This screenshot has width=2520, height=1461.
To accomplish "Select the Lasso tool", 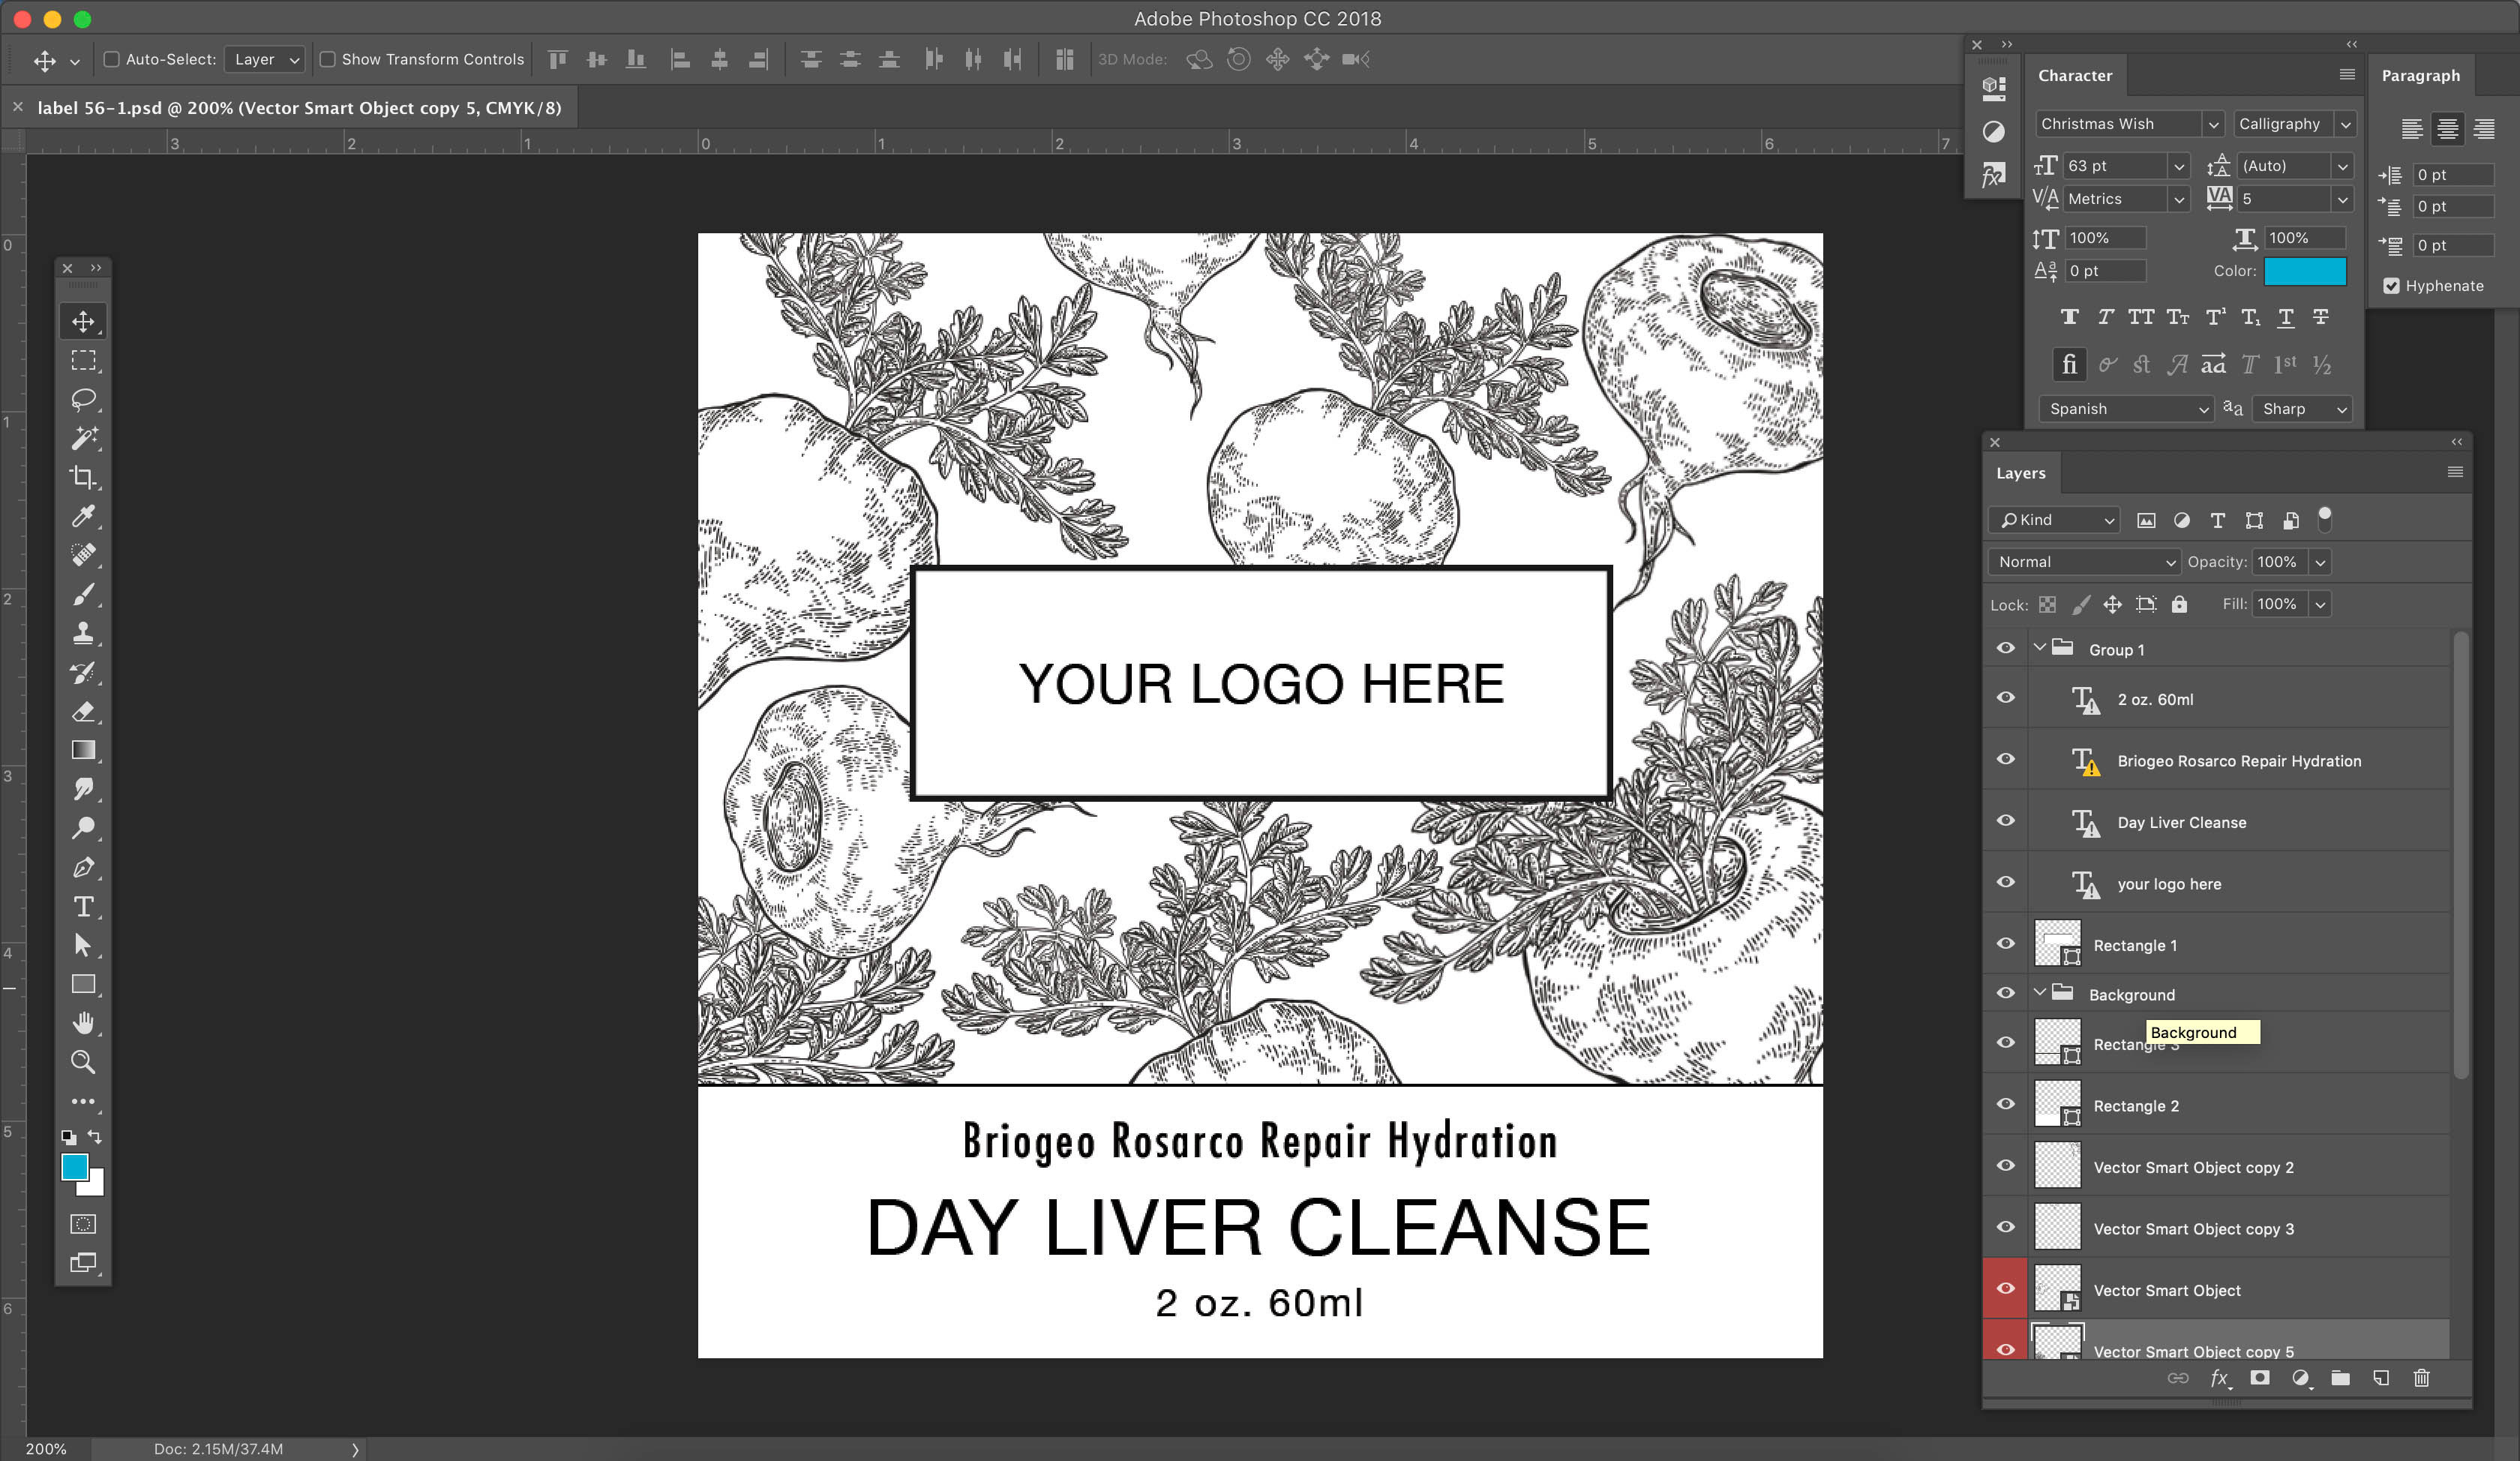I will [x=83, y=399].
